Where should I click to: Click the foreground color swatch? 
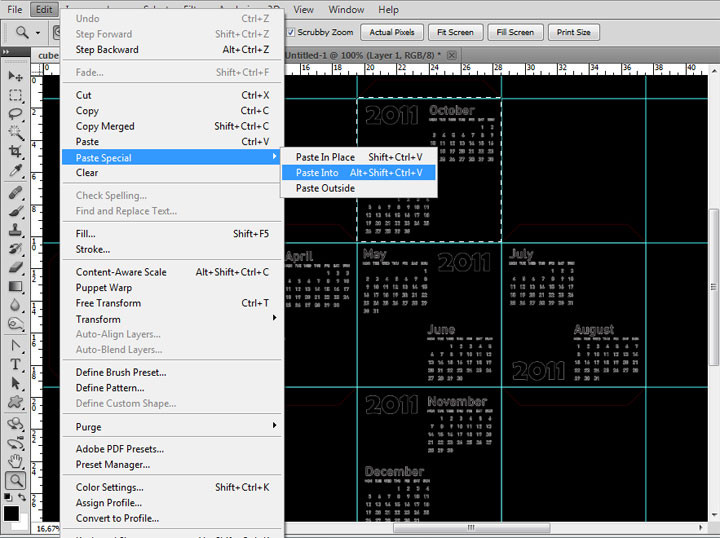pyautogui.click(x=11, y=513)
